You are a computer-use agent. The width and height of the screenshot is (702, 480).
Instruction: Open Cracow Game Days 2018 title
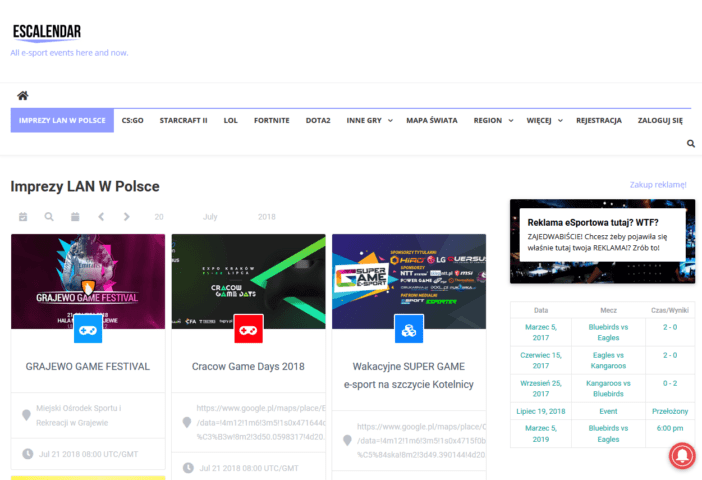[x=248, y=366]
